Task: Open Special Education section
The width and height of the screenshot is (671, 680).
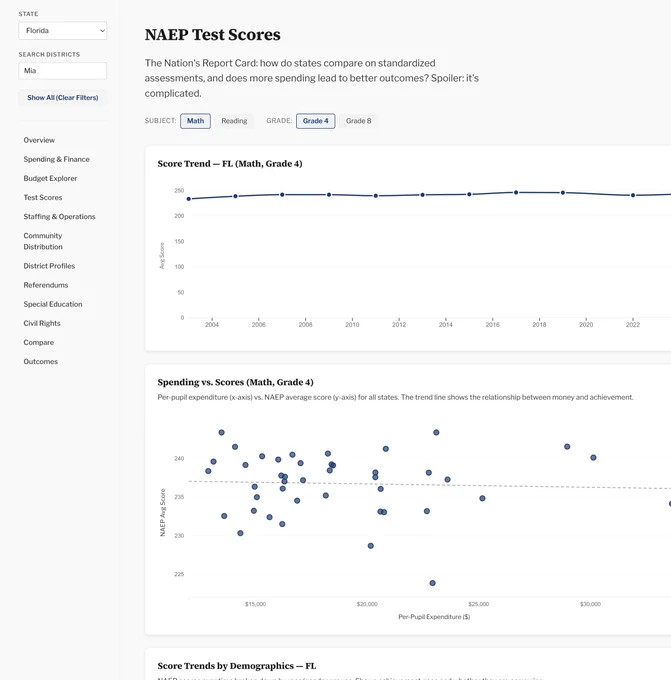Action: (x=53, y=304)
